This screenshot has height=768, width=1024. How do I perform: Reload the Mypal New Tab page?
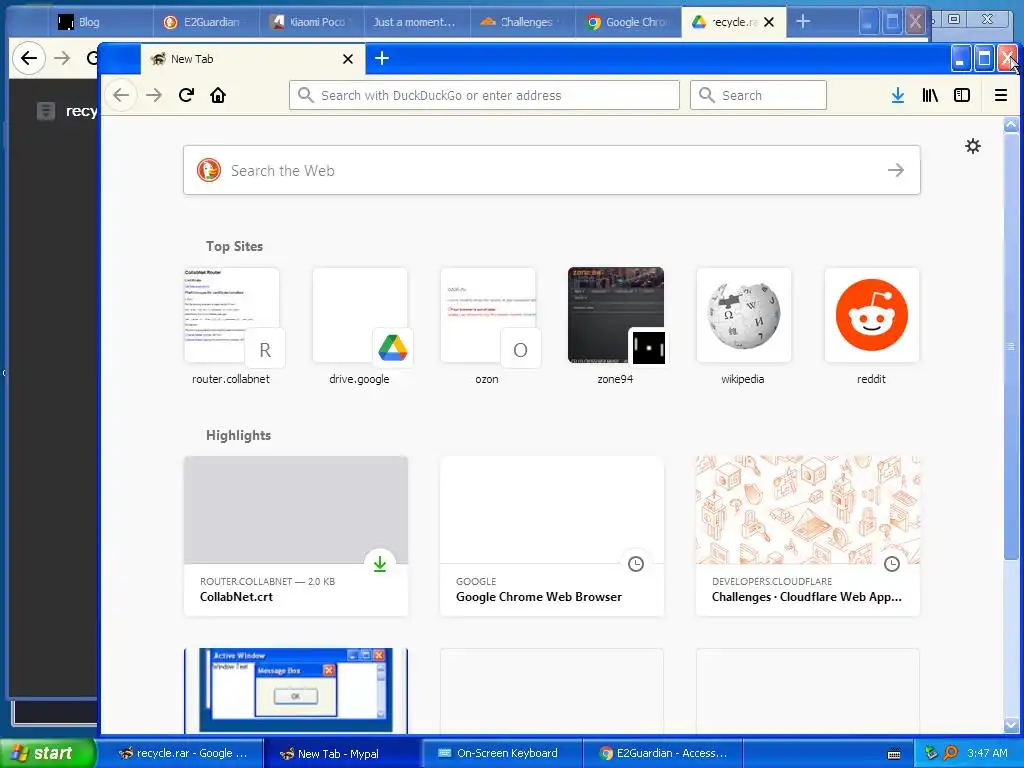point(186,95)
